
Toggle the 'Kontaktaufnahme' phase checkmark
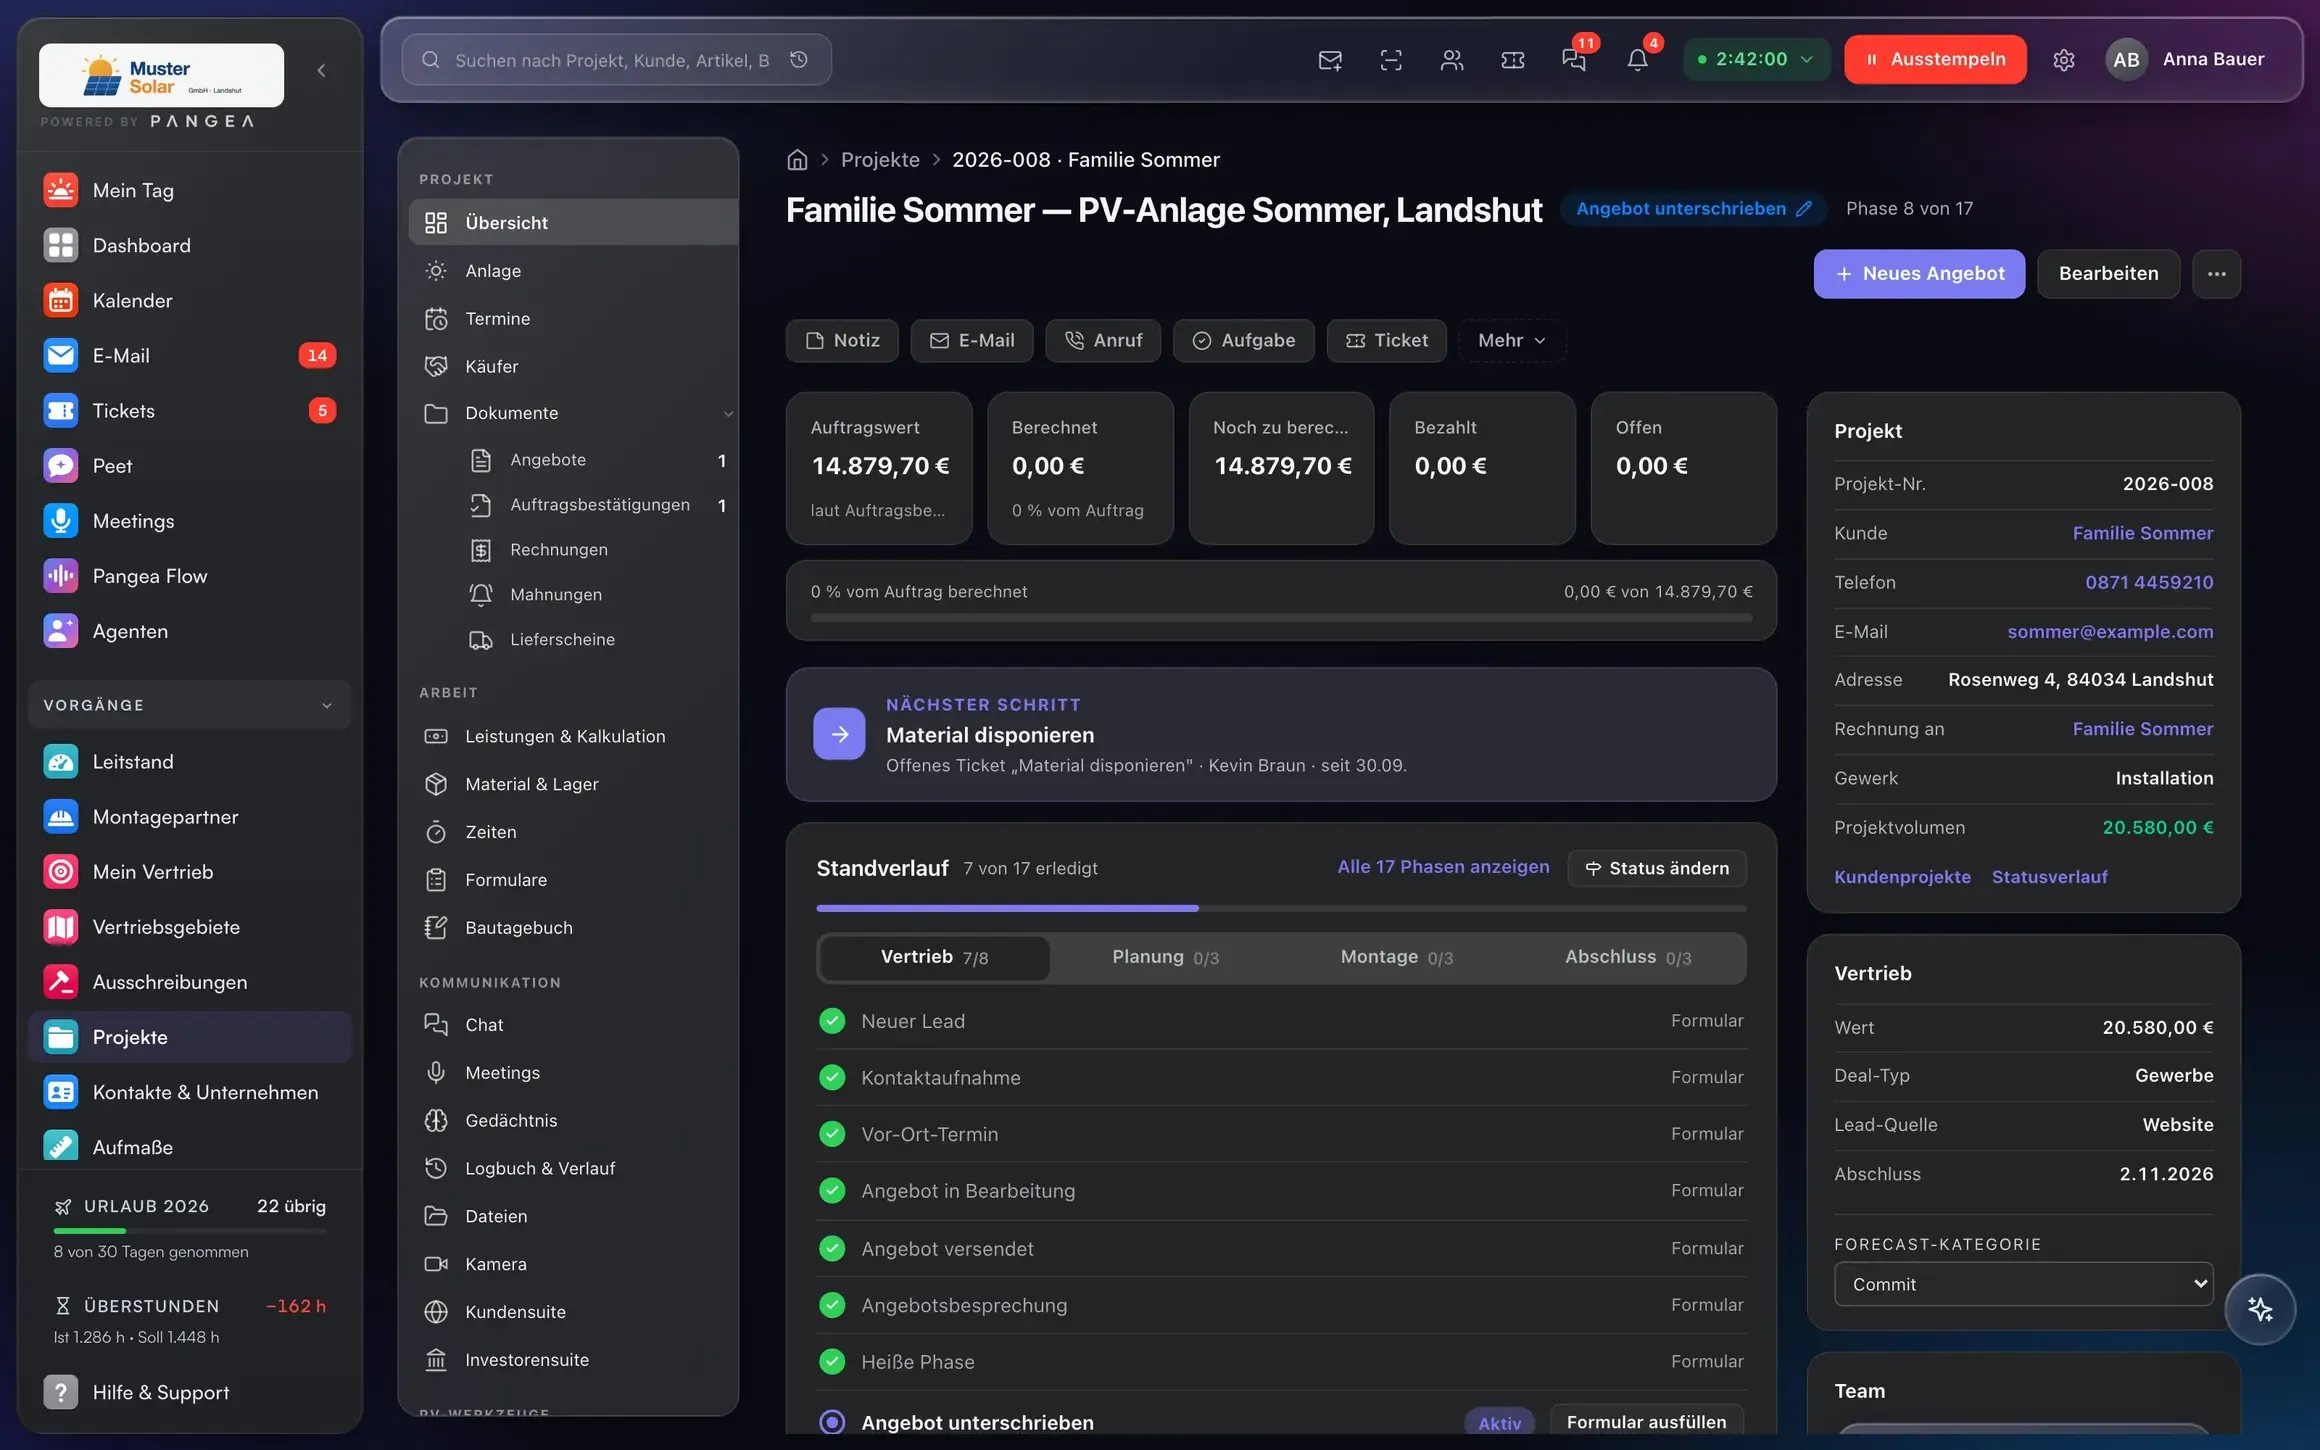point(832,1078)
